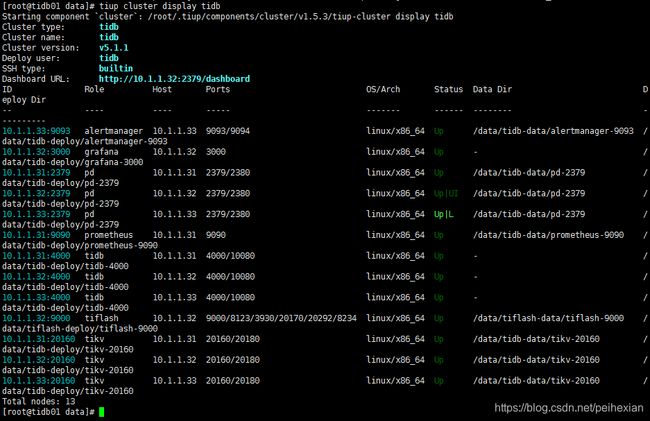The width and height of the screenshot is (650, 421).
Task: Click the Ports column header
Action: point(218,89)
